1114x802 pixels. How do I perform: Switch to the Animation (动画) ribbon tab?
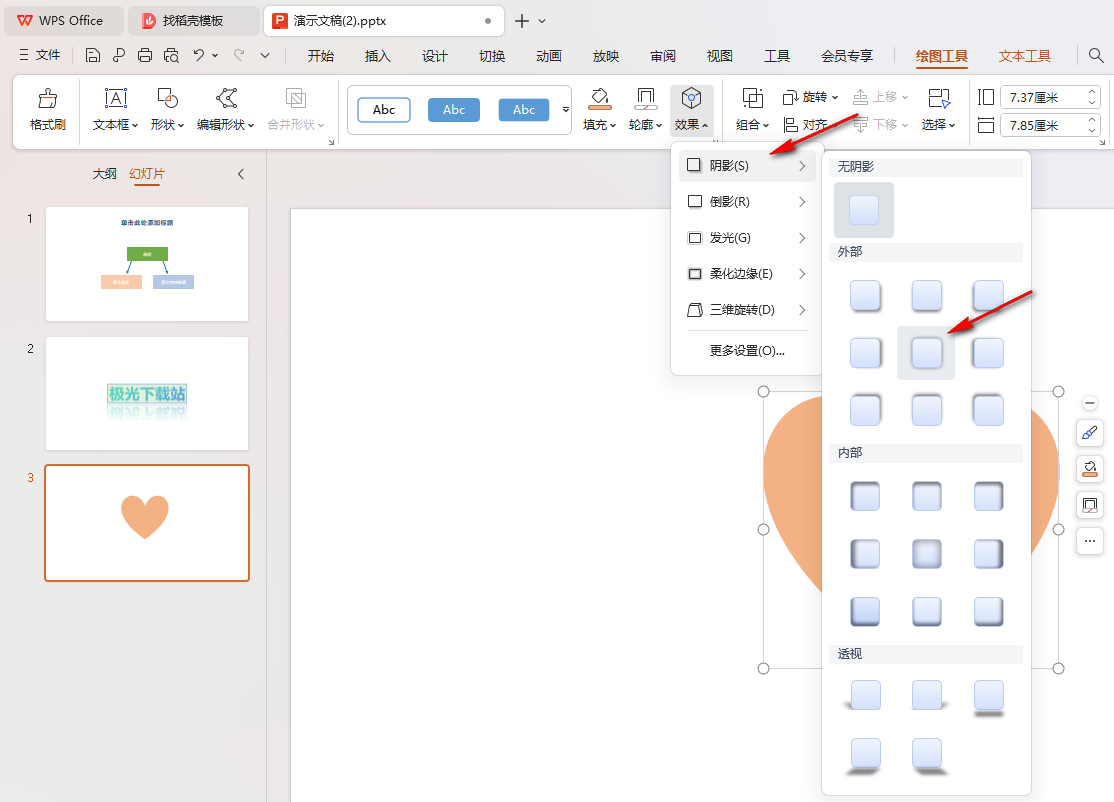coord(548,56)
